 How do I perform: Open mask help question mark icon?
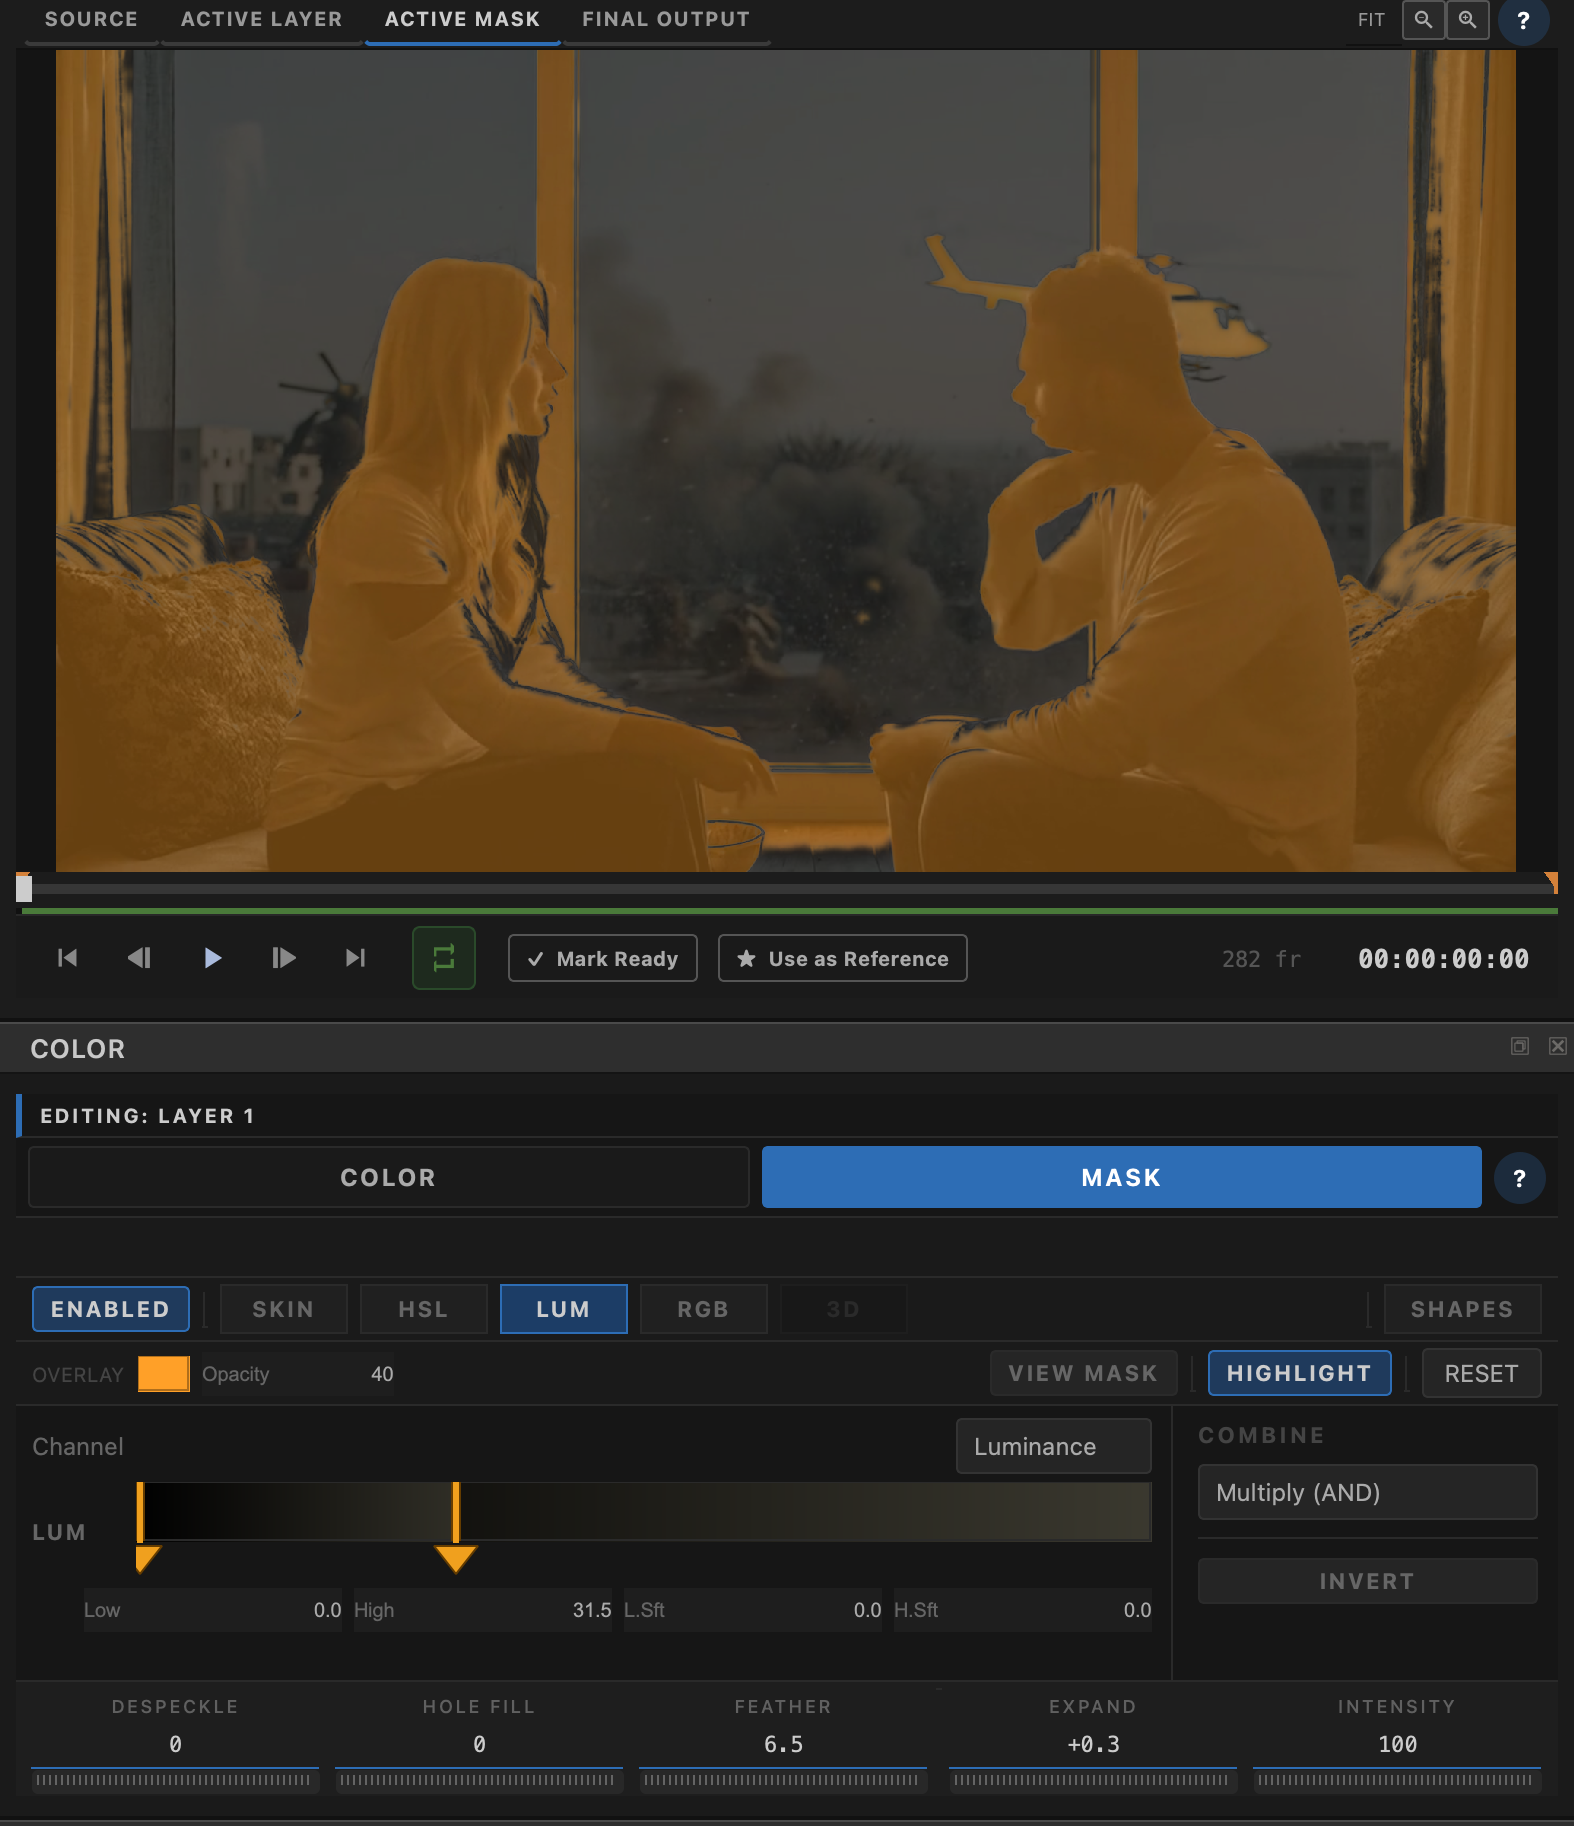[1520, 1178]
